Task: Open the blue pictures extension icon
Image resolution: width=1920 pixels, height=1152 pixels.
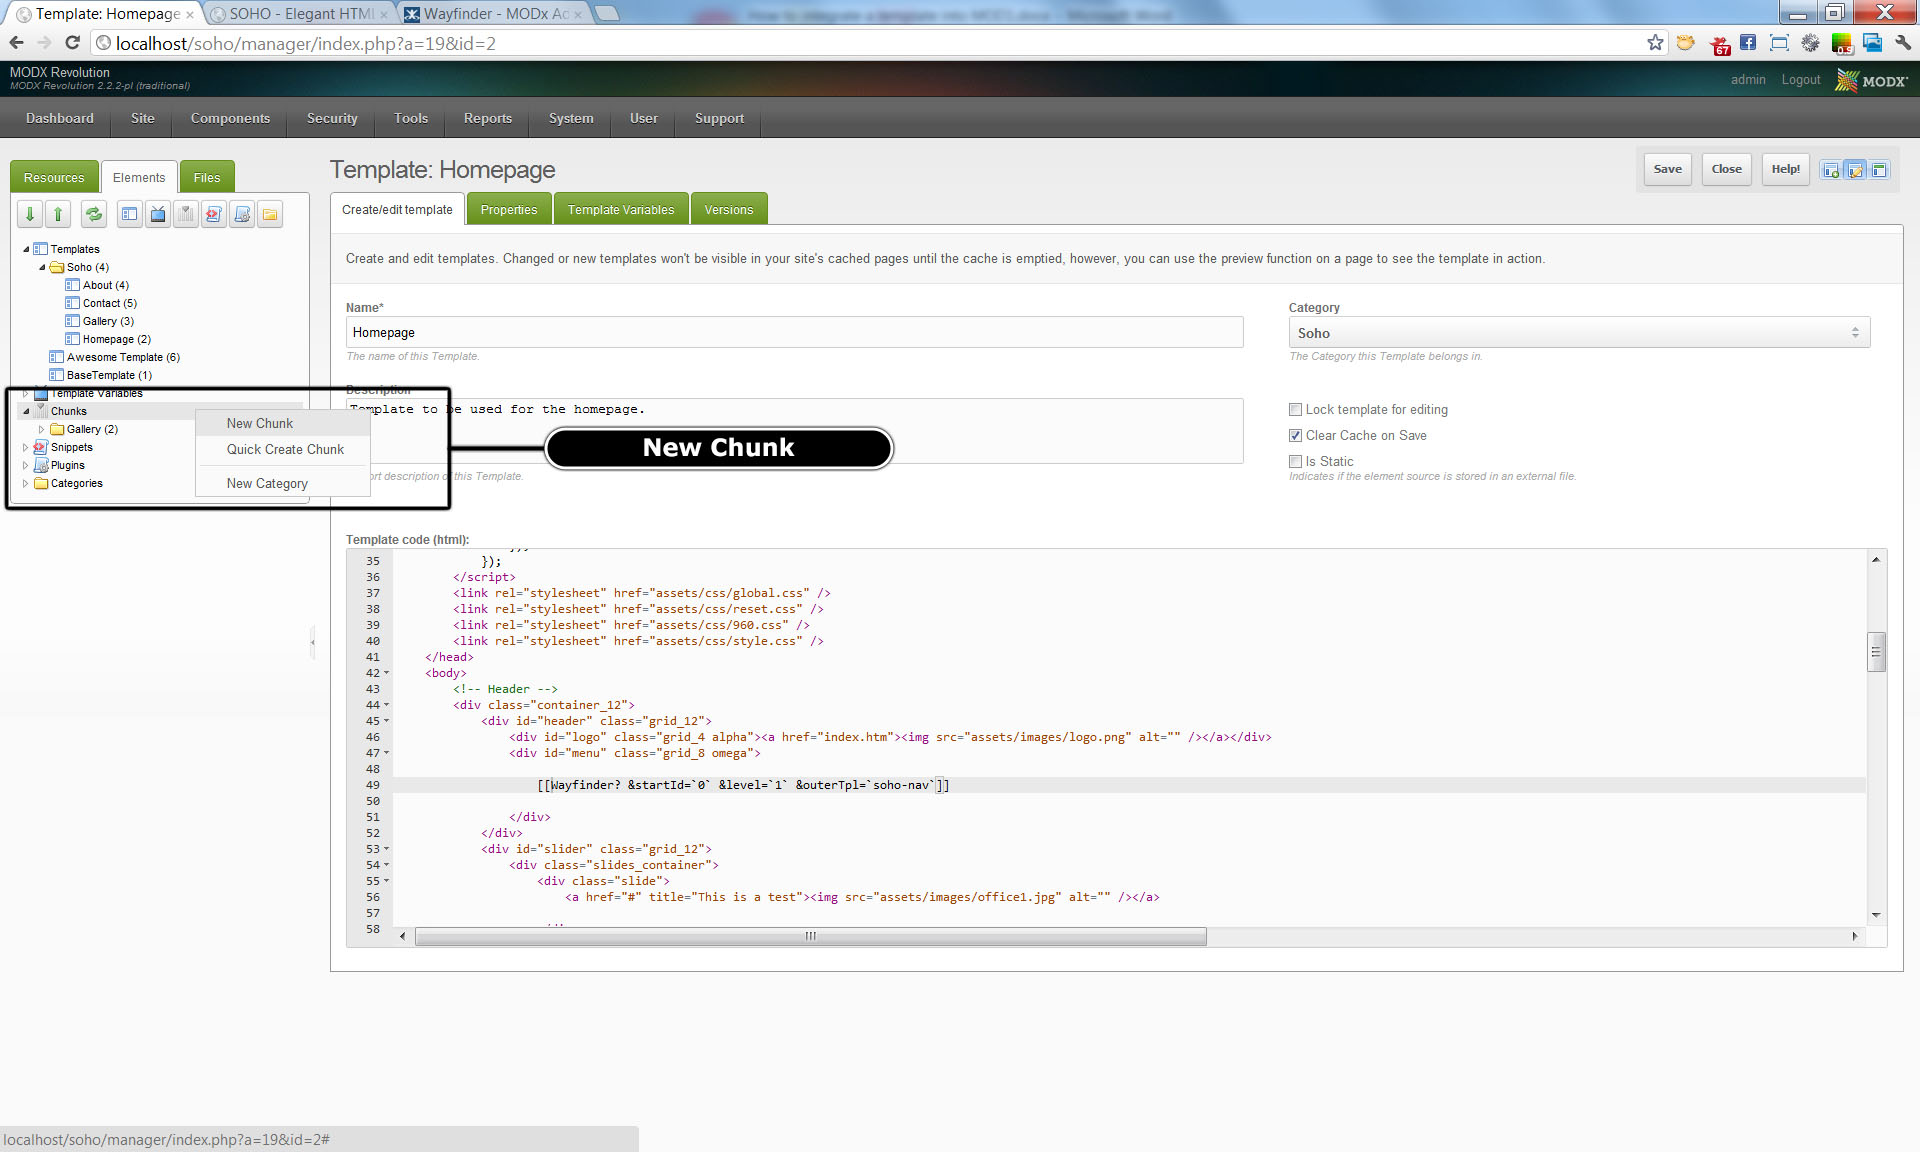Action: click(1872, 42)
